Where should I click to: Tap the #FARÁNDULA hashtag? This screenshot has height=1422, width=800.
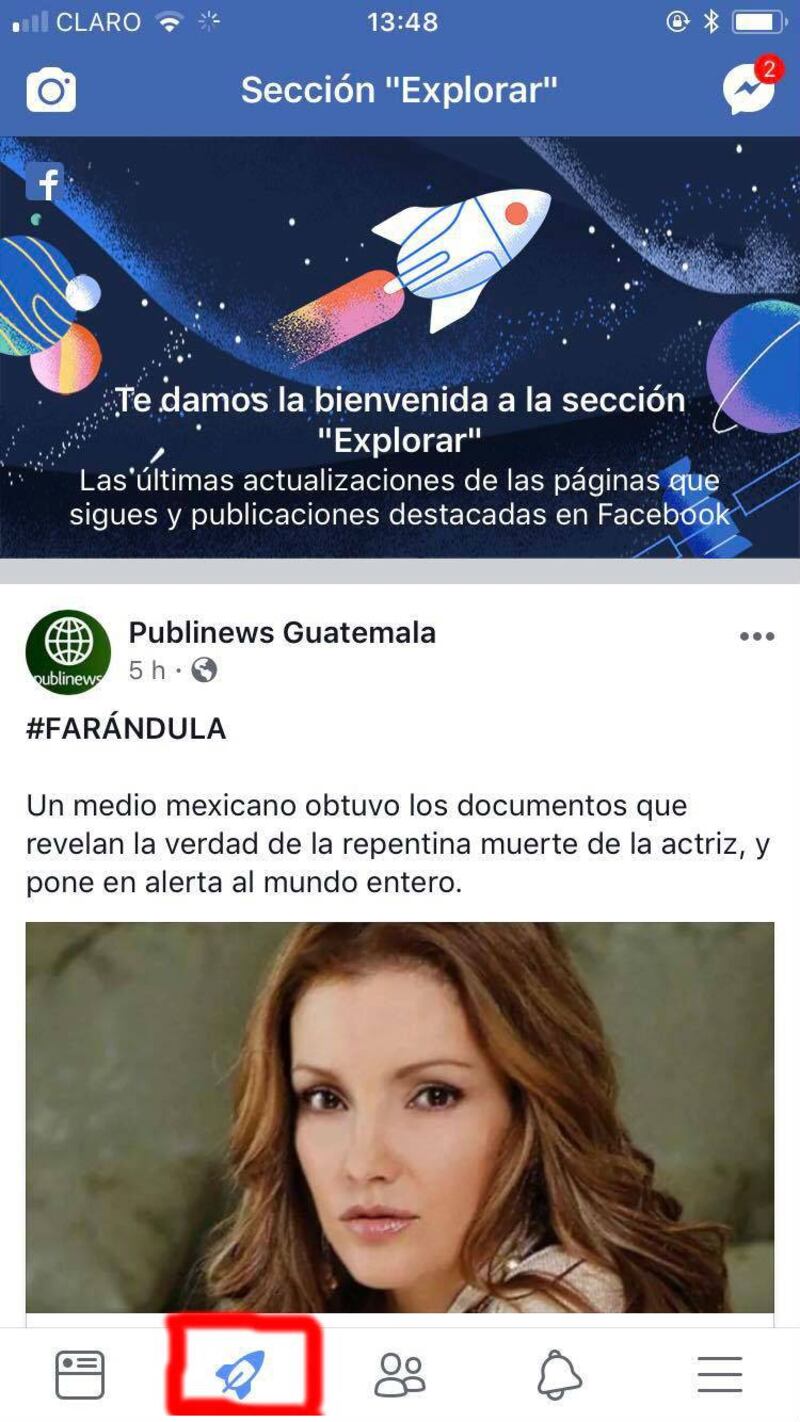[126, 729]
